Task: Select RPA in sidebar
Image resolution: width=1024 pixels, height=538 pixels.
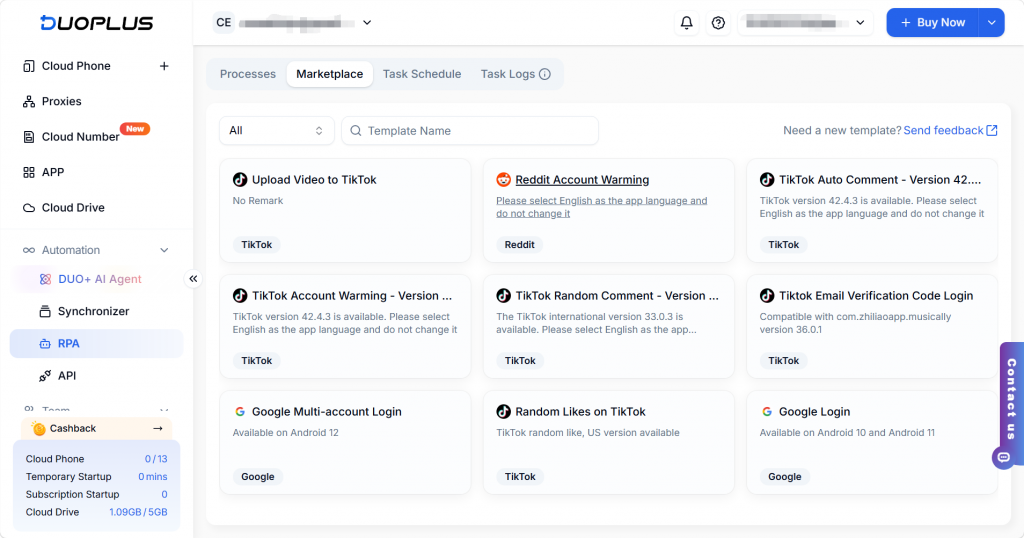Action: tap(97, 343)
